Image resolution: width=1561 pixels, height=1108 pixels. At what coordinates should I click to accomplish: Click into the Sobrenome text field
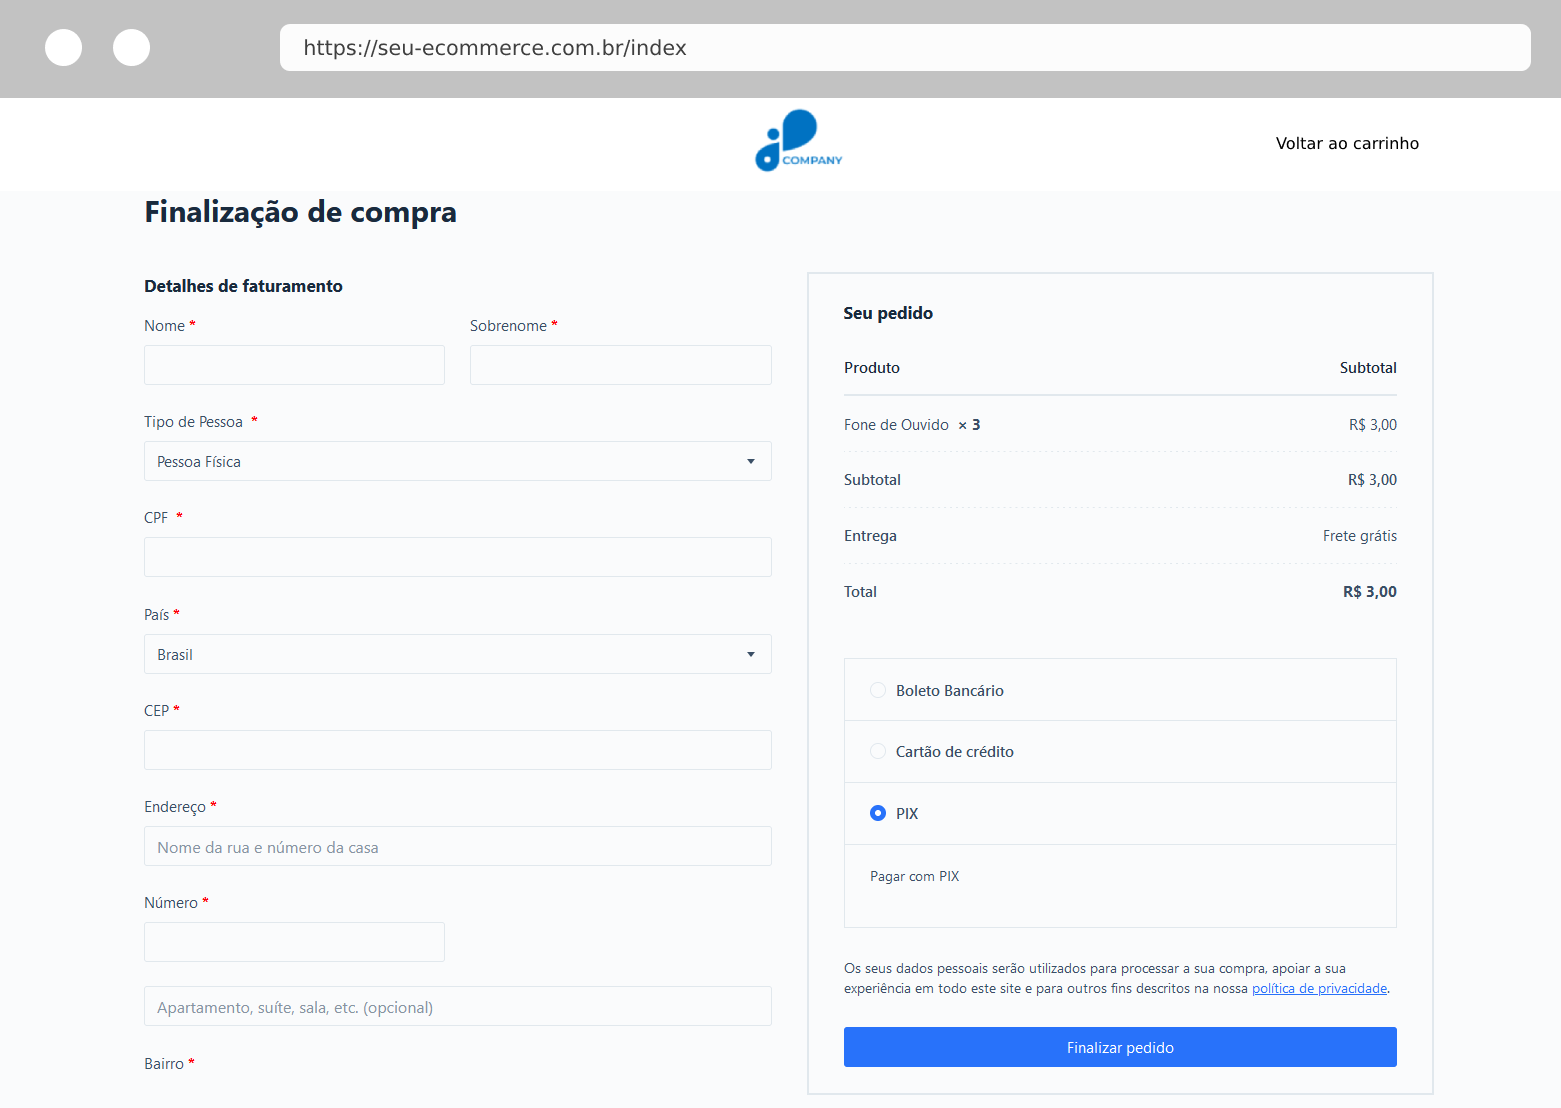point(620,365)
